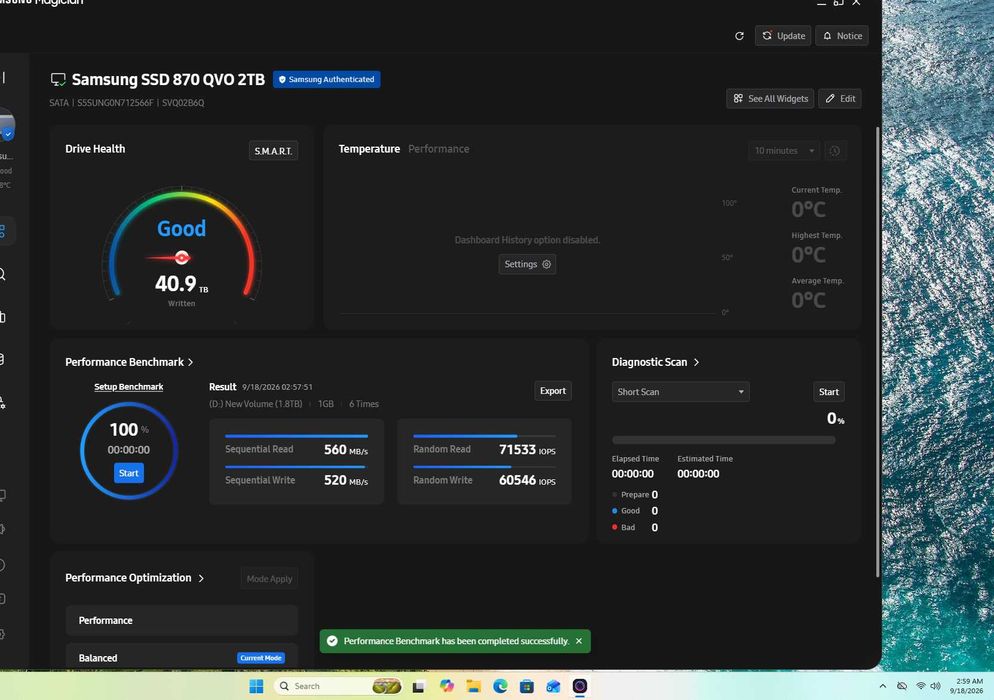The width and height of the screenshot is (994, 700).
Task: Click the Windows Start button
Action: pos(256,686)
